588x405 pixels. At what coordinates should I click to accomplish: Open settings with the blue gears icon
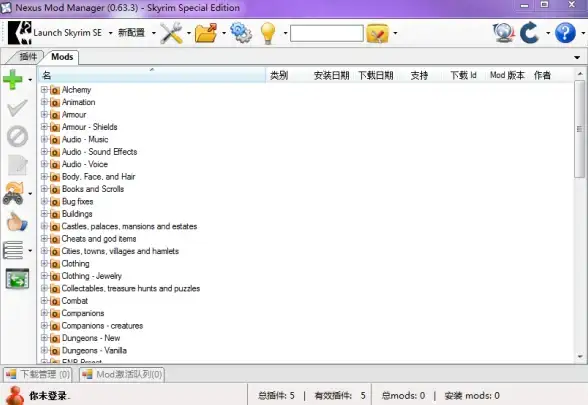(241, 33)
